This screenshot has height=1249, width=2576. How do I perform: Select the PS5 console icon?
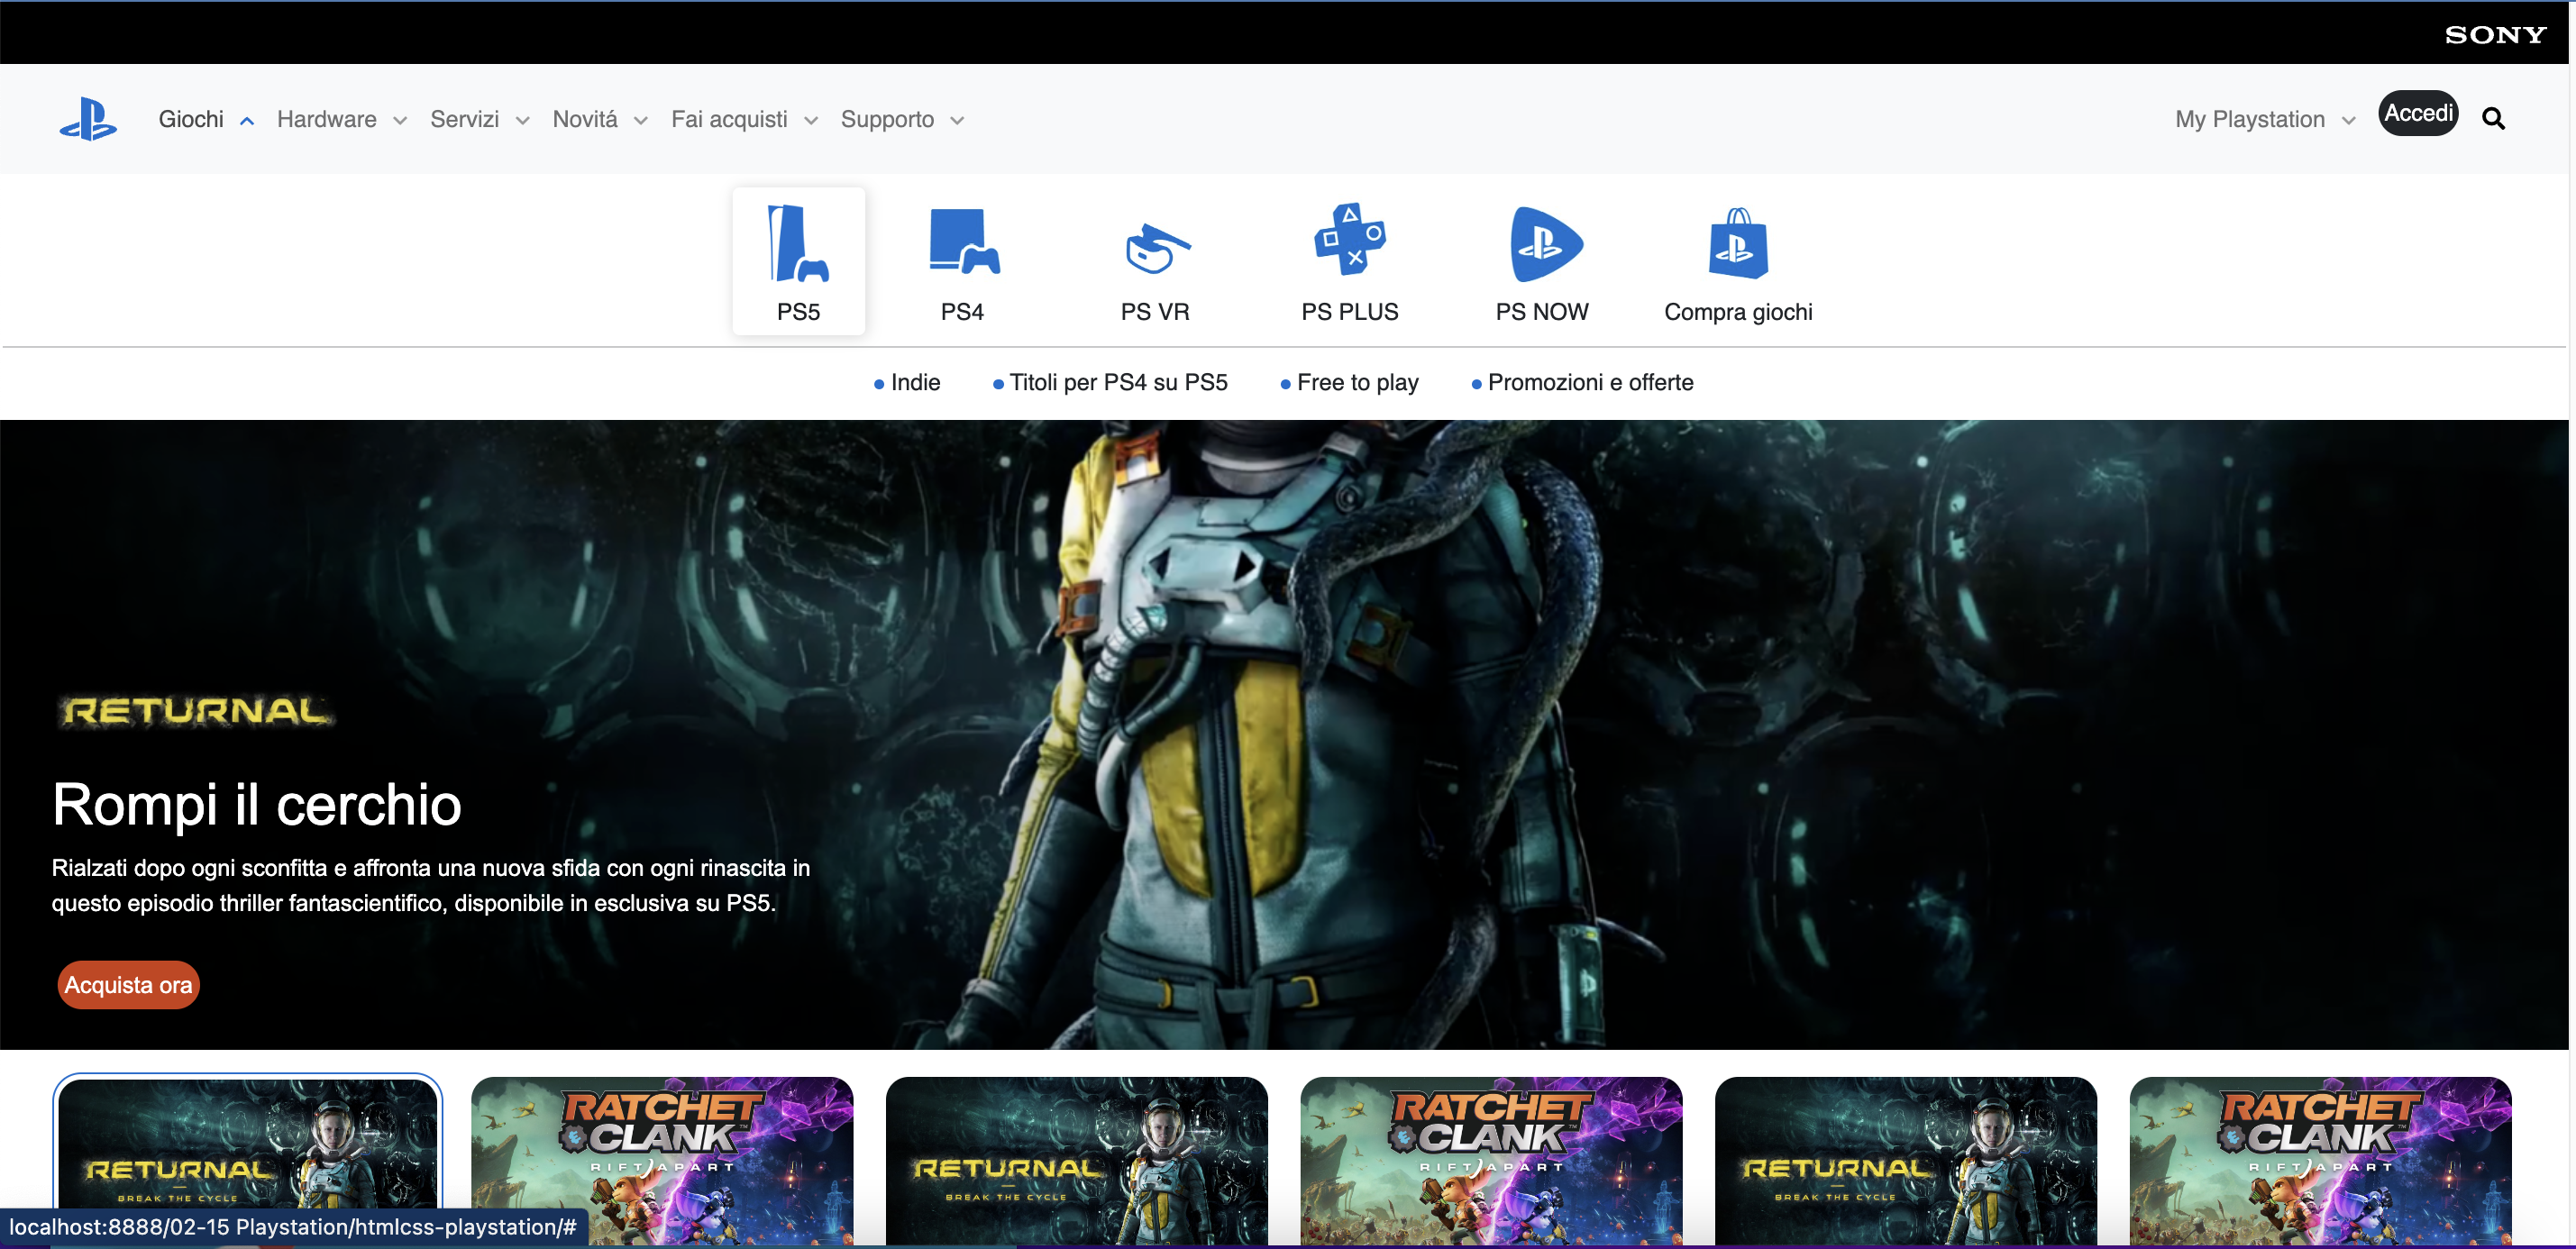coord(798,243)
